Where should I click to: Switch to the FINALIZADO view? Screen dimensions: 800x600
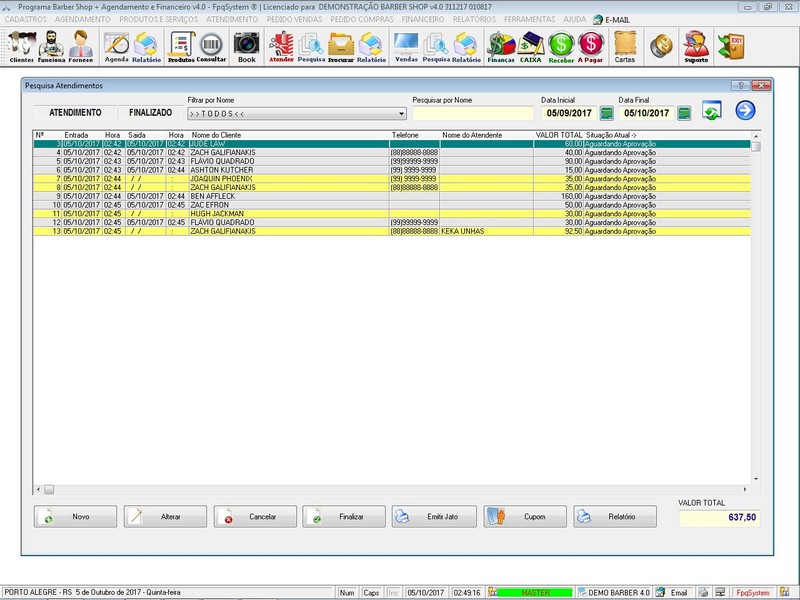click(x=150, y=113)
